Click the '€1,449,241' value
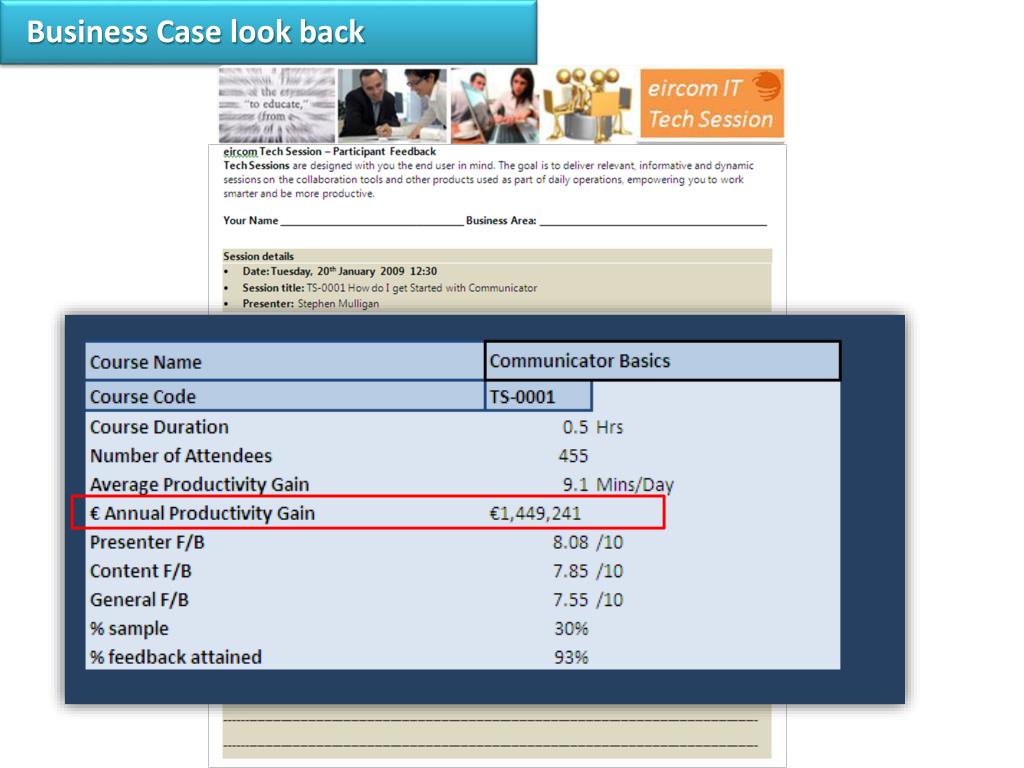The height and width of the screenshot is (768, 1024). pos(535,513)
